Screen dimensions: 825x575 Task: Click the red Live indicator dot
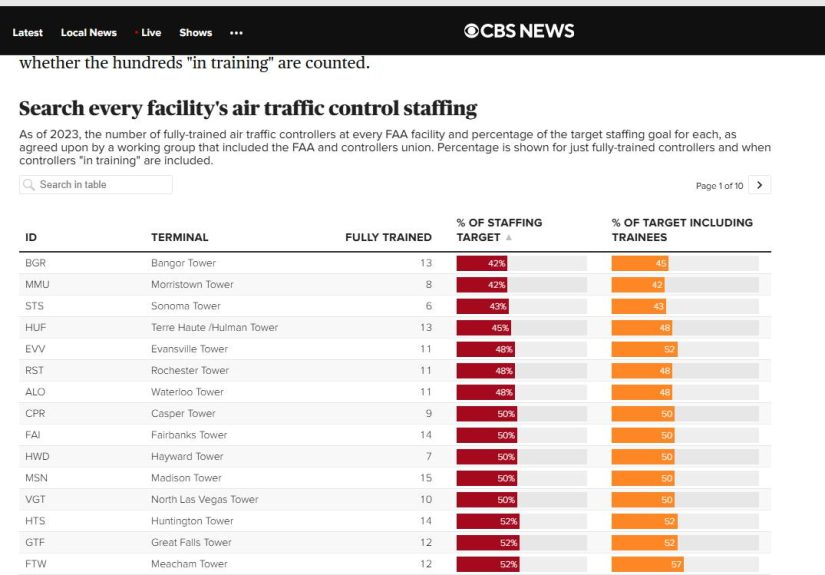[136, 33]
